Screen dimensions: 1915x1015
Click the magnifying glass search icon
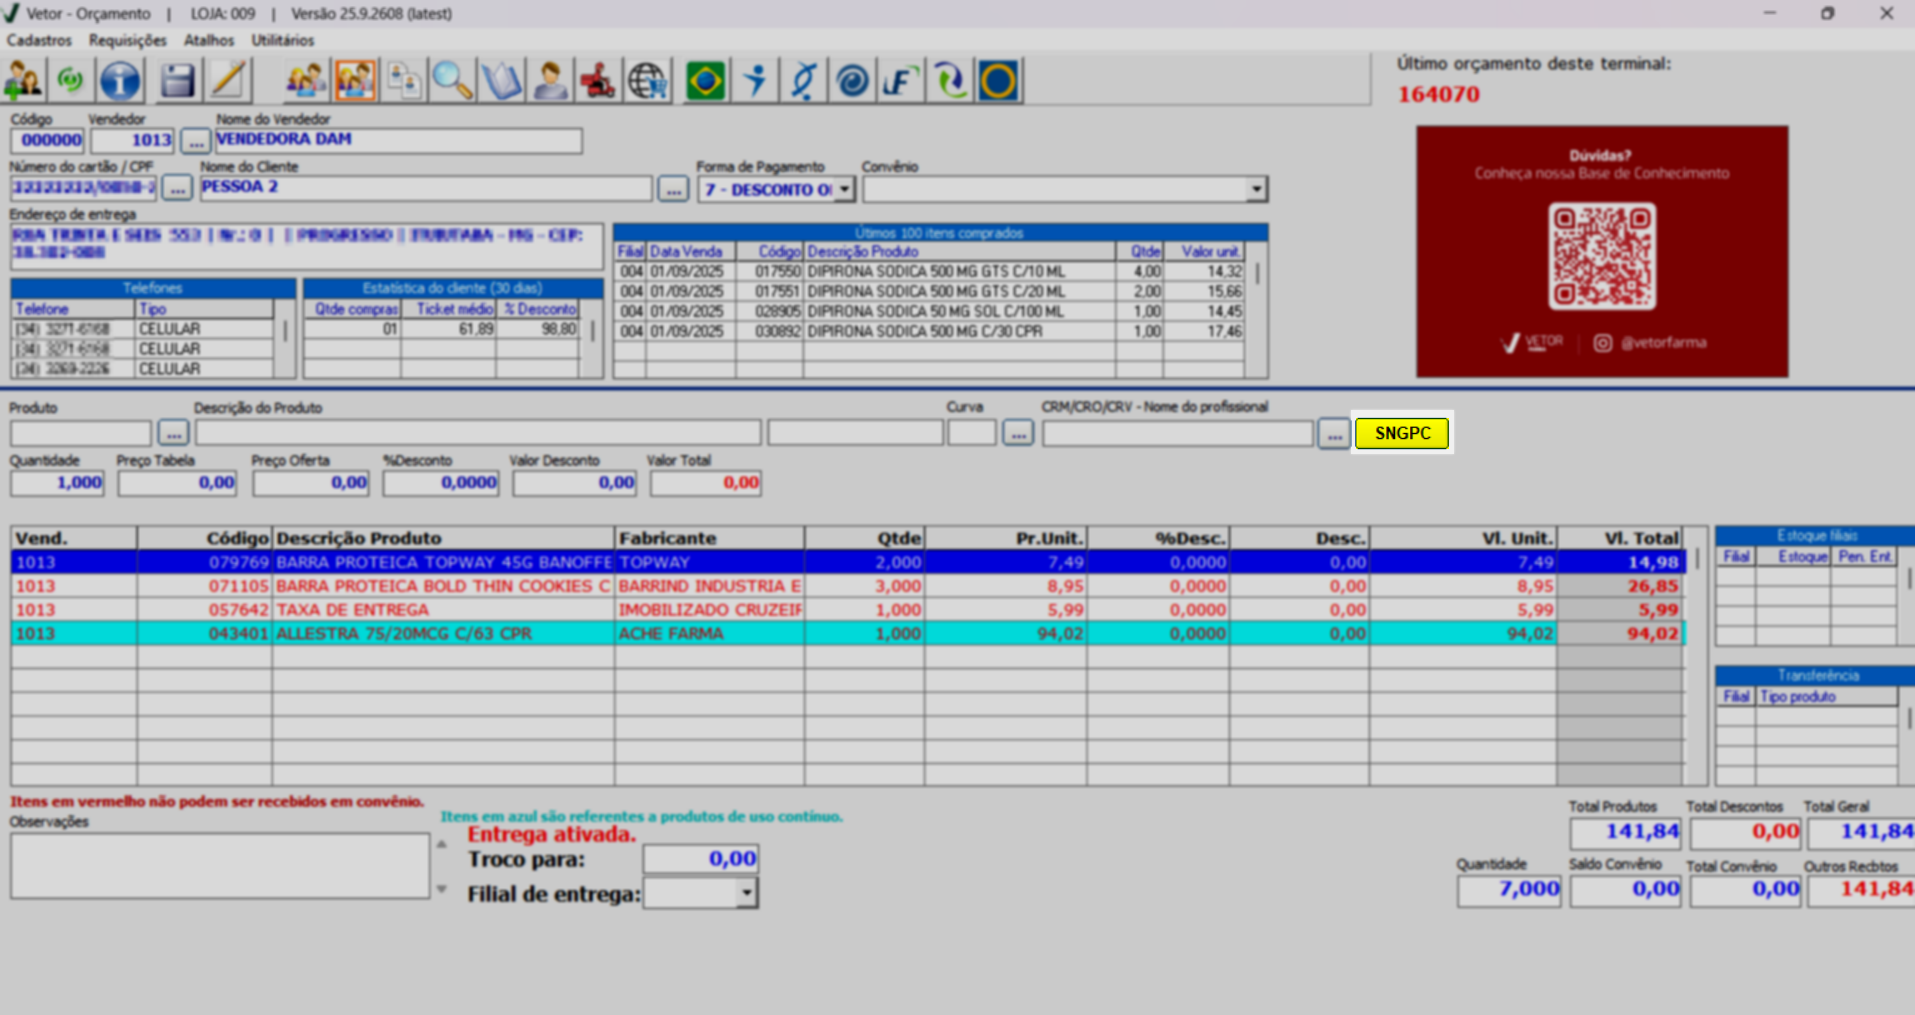(x=452, y=81)
